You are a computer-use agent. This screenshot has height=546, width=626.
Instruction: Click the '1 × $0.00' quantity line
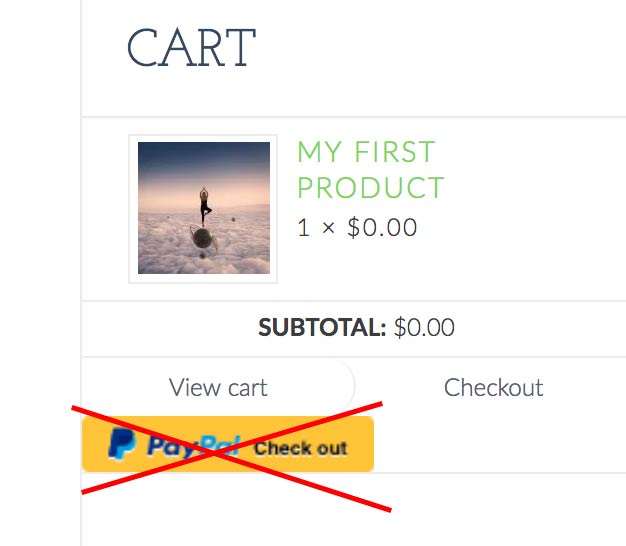357,228
